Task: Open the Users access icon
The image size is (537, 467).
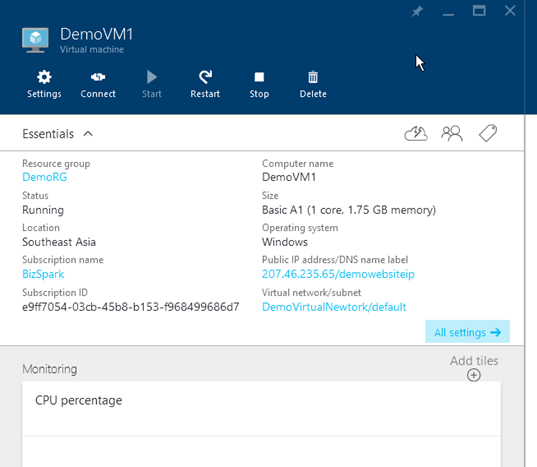Action: tap(452, 134)
